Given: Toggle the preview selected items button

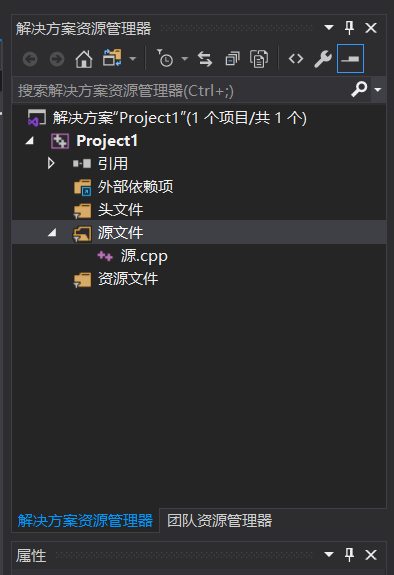Looking at the screenshot, I should click(x=350, y=59).
